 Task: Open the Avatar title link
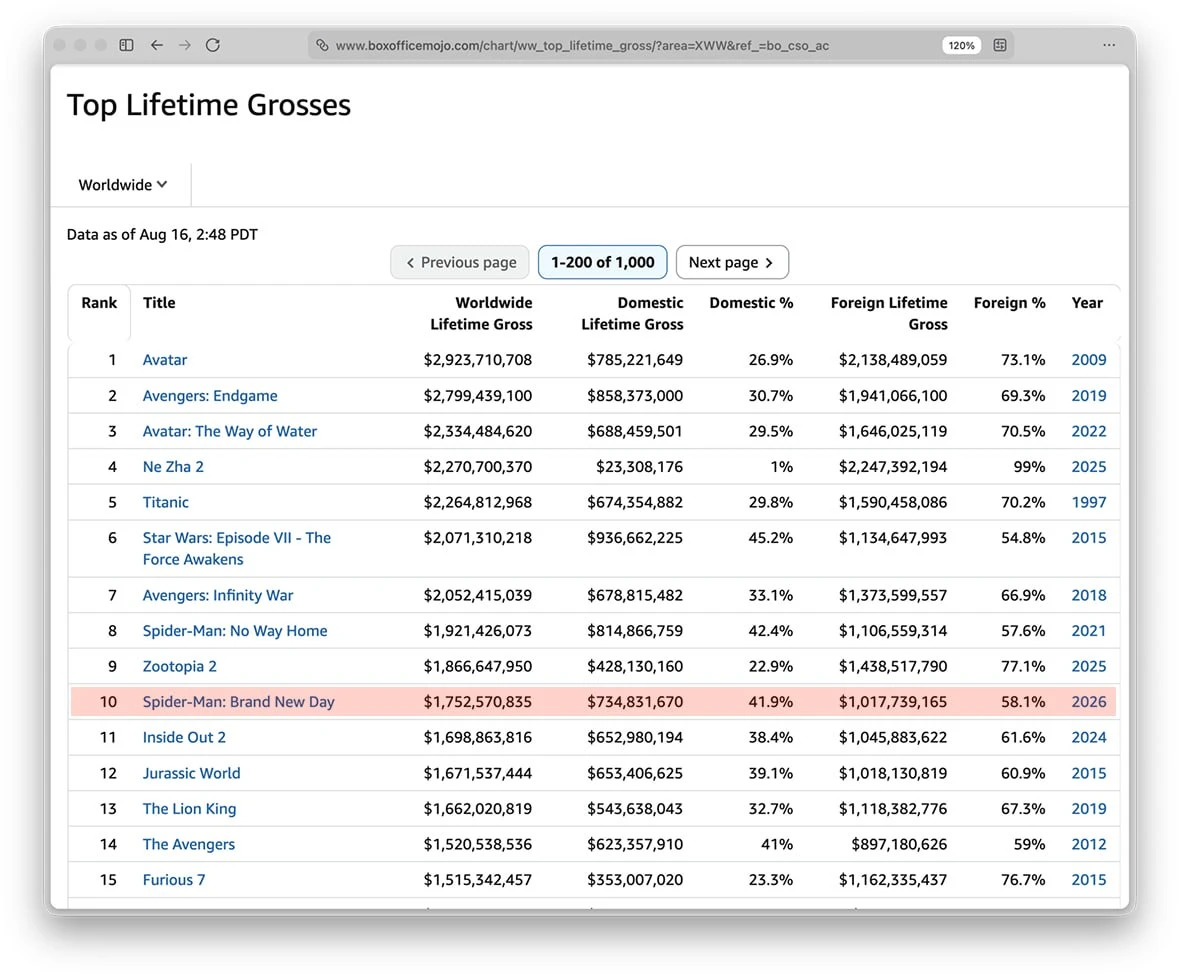pyautogui.click(x=165, y=360)
